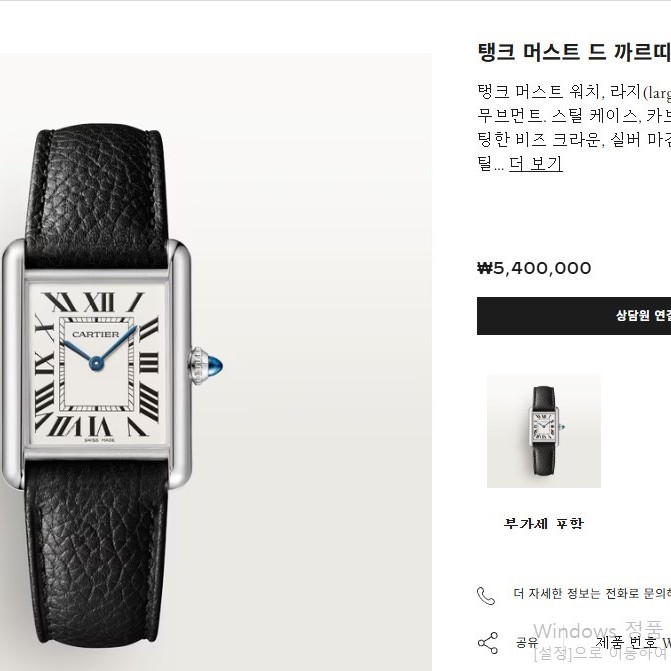Click the SWISS MADE text on the dial
Screen dimensions: 671x671
tap(99, 440)
